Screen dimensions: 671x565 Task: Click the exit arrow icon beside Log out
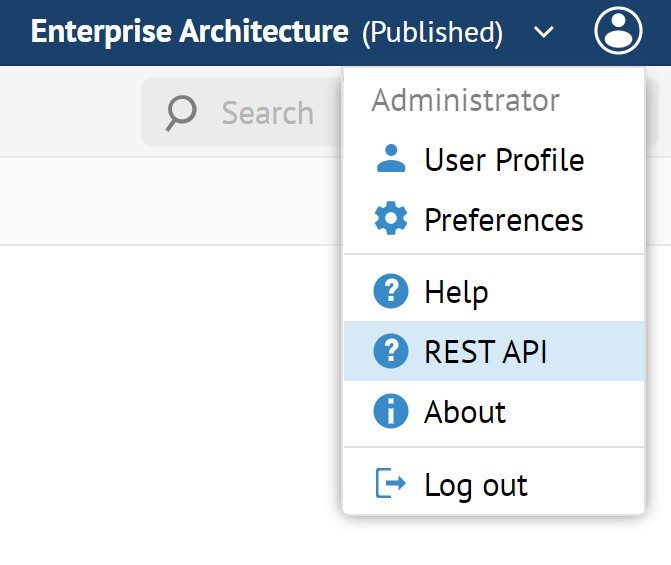390,484
